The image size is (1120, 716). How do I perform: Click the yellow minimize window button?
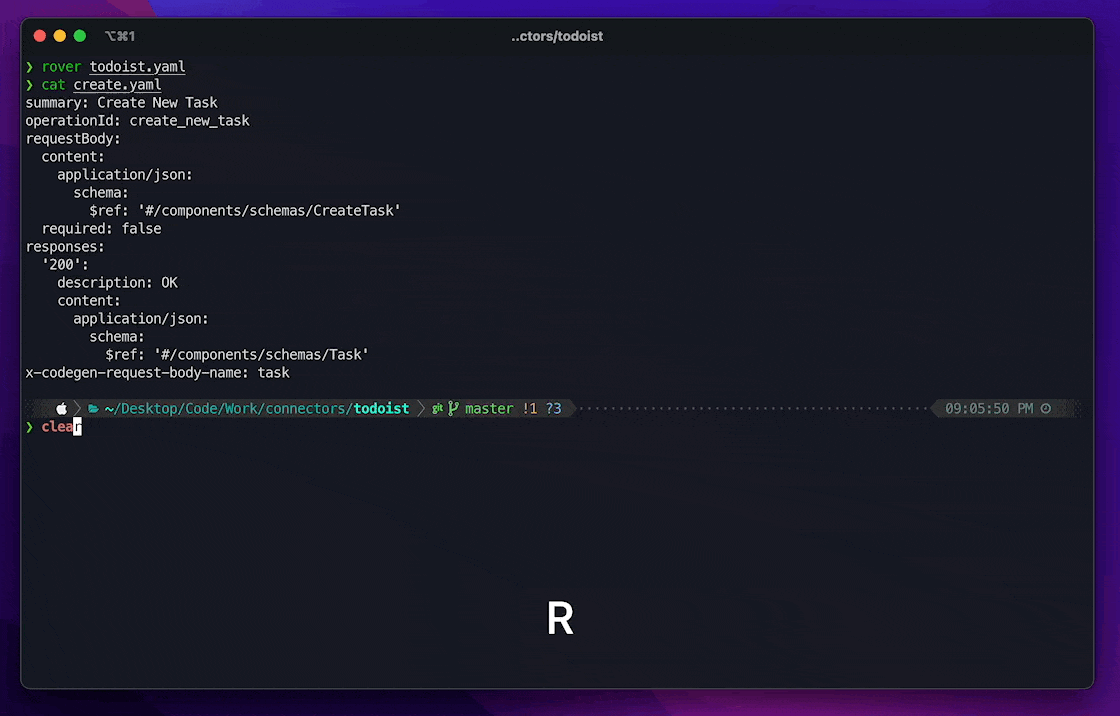pos(60,36)
